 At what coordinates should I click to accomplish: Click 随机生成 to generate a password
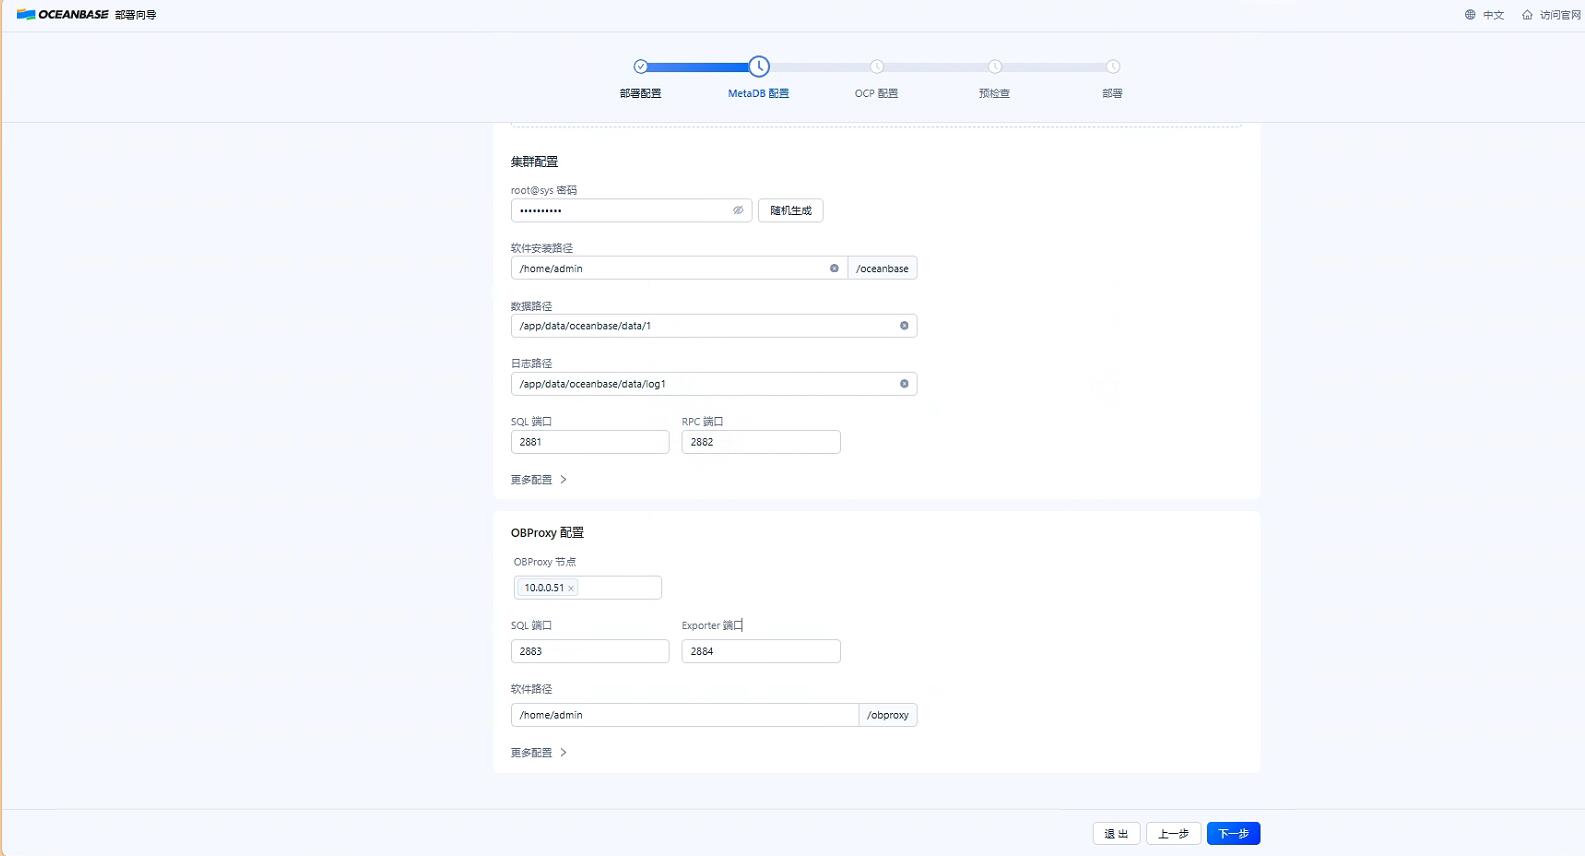[791, 210]
